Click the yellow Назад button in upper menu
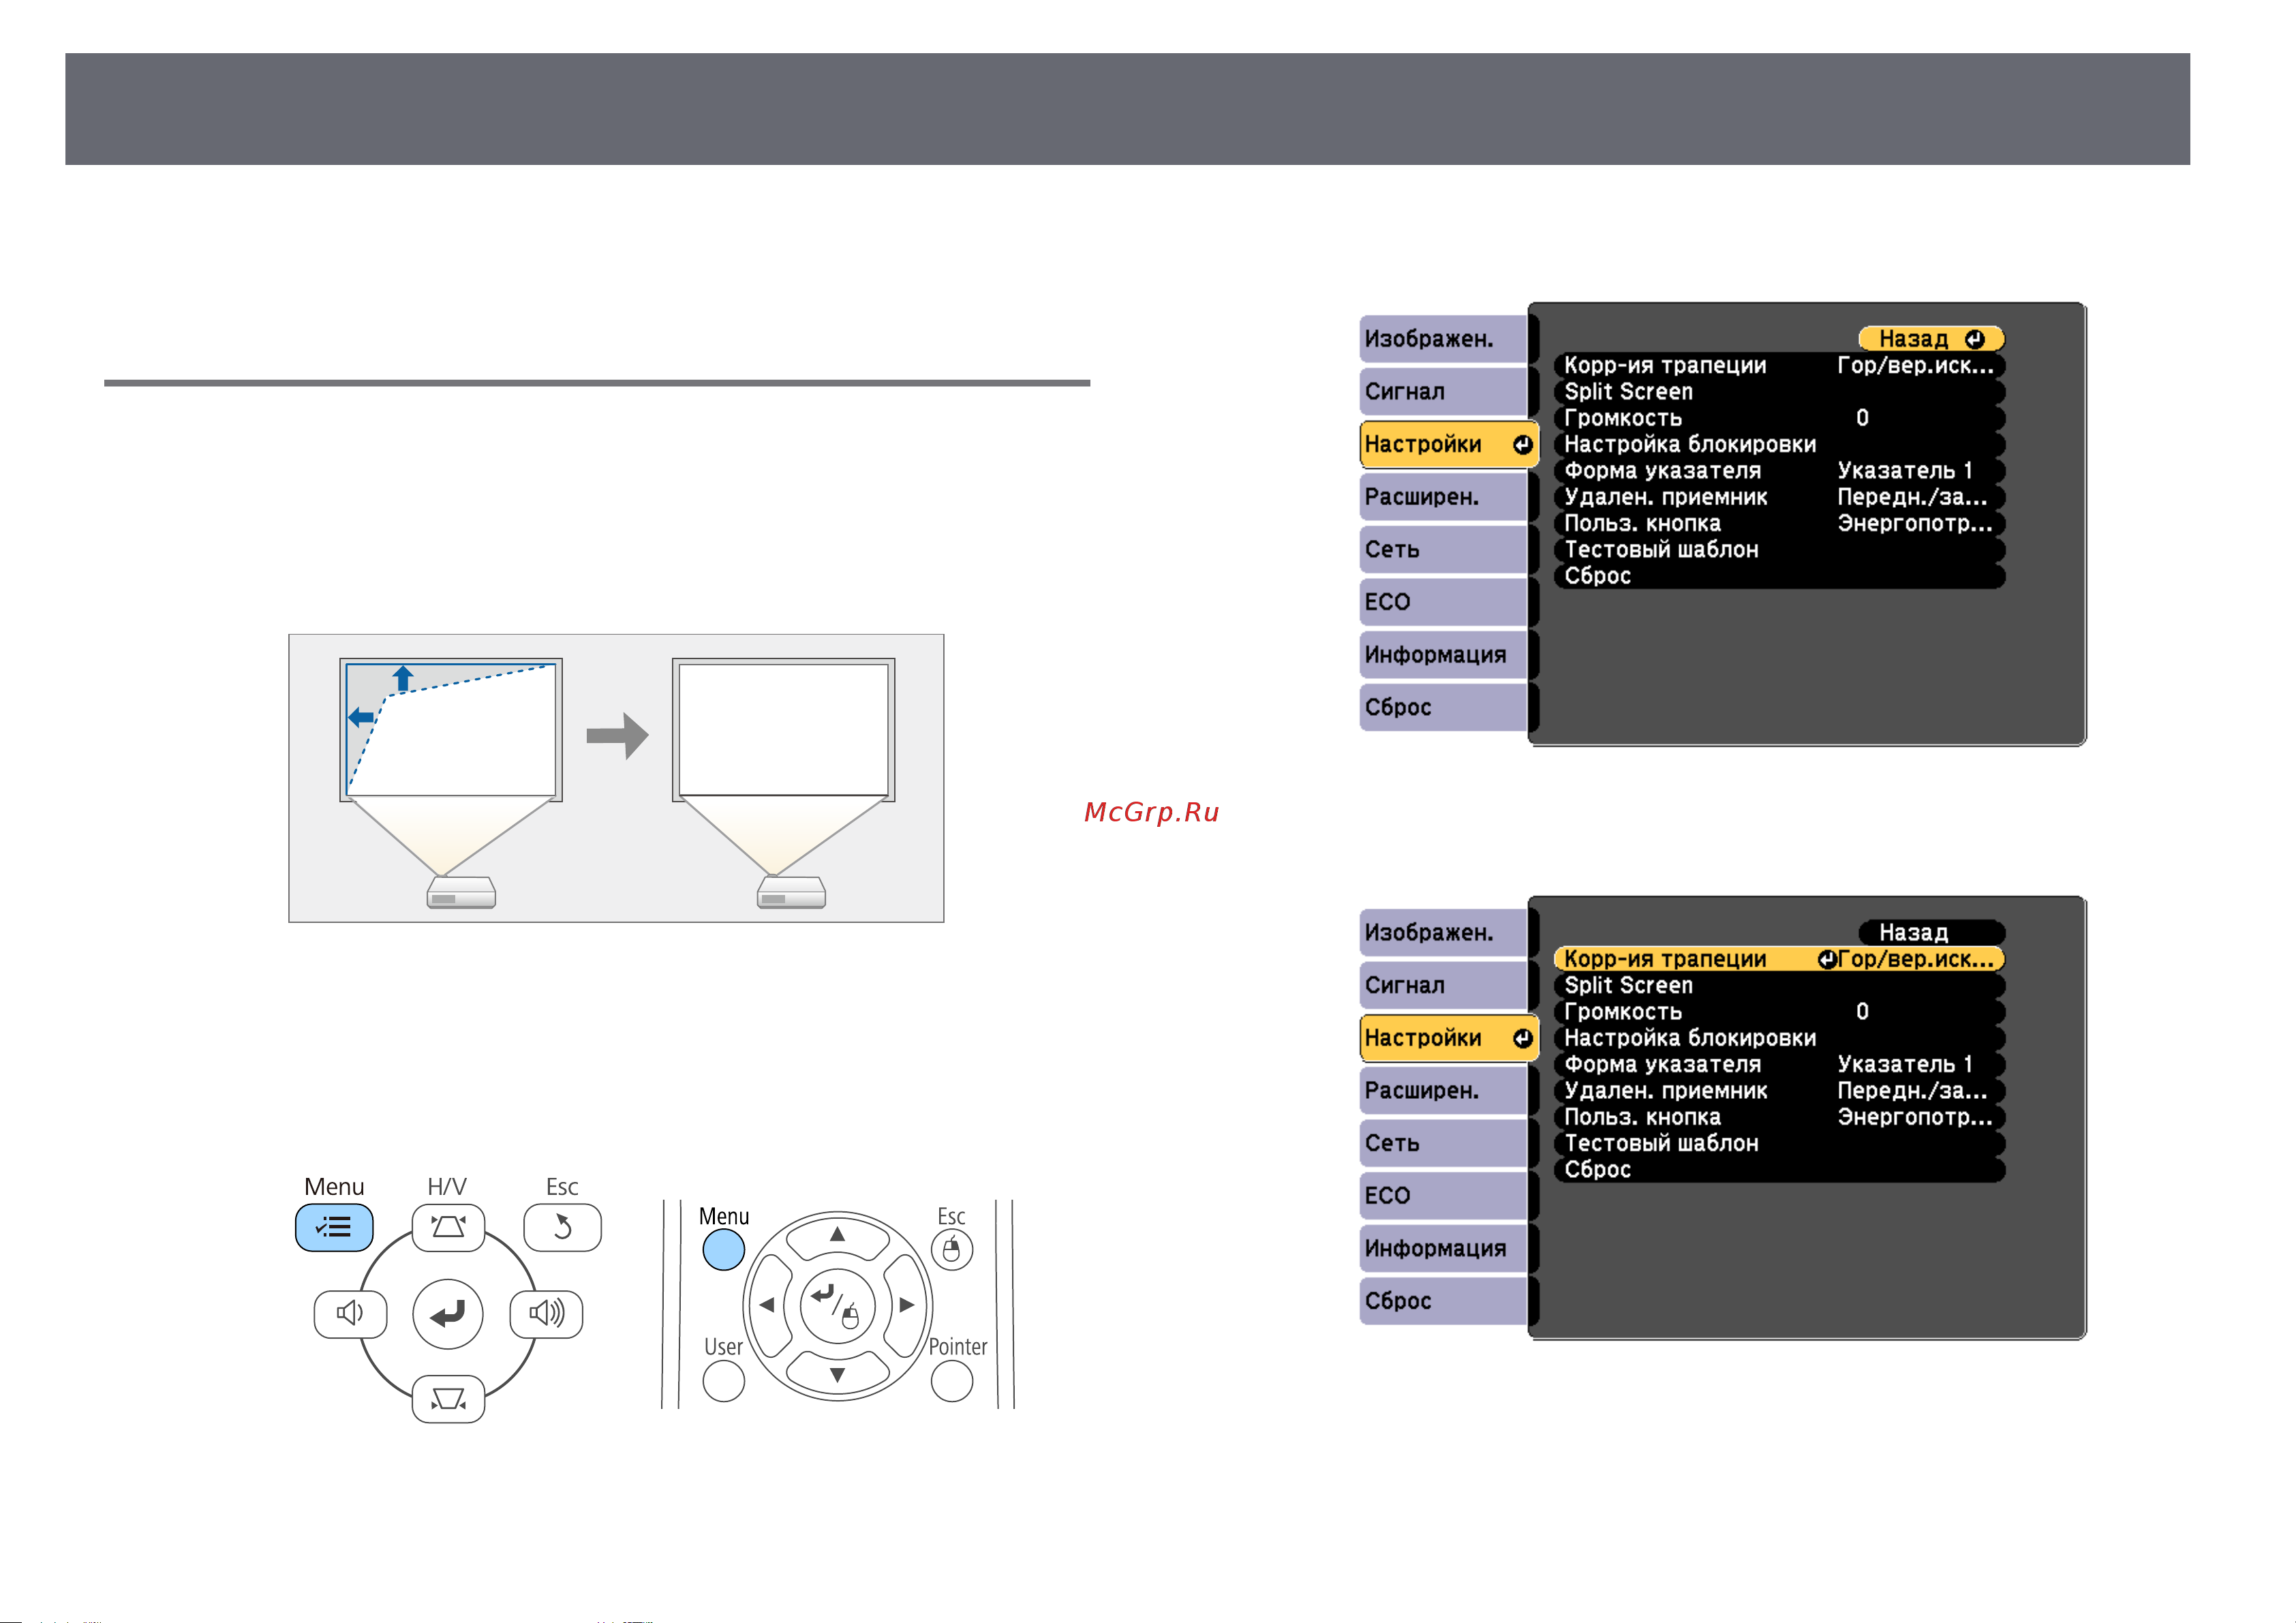Viewport: 2296px width, 1623px height. (1931, 339)
